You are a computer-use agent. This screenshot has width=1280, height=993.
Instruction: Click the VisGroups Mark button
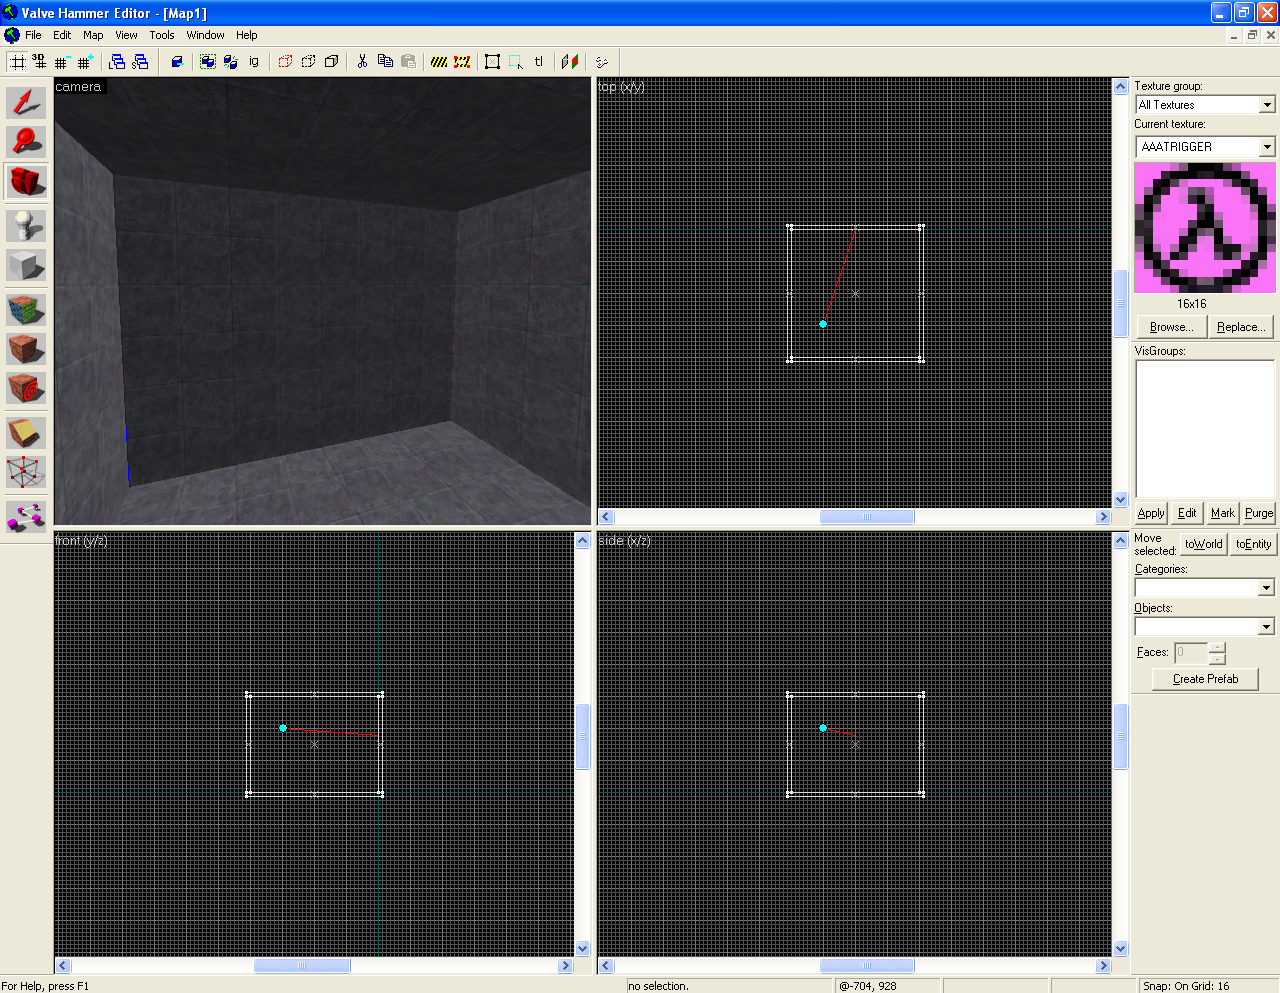point(1223,513)
